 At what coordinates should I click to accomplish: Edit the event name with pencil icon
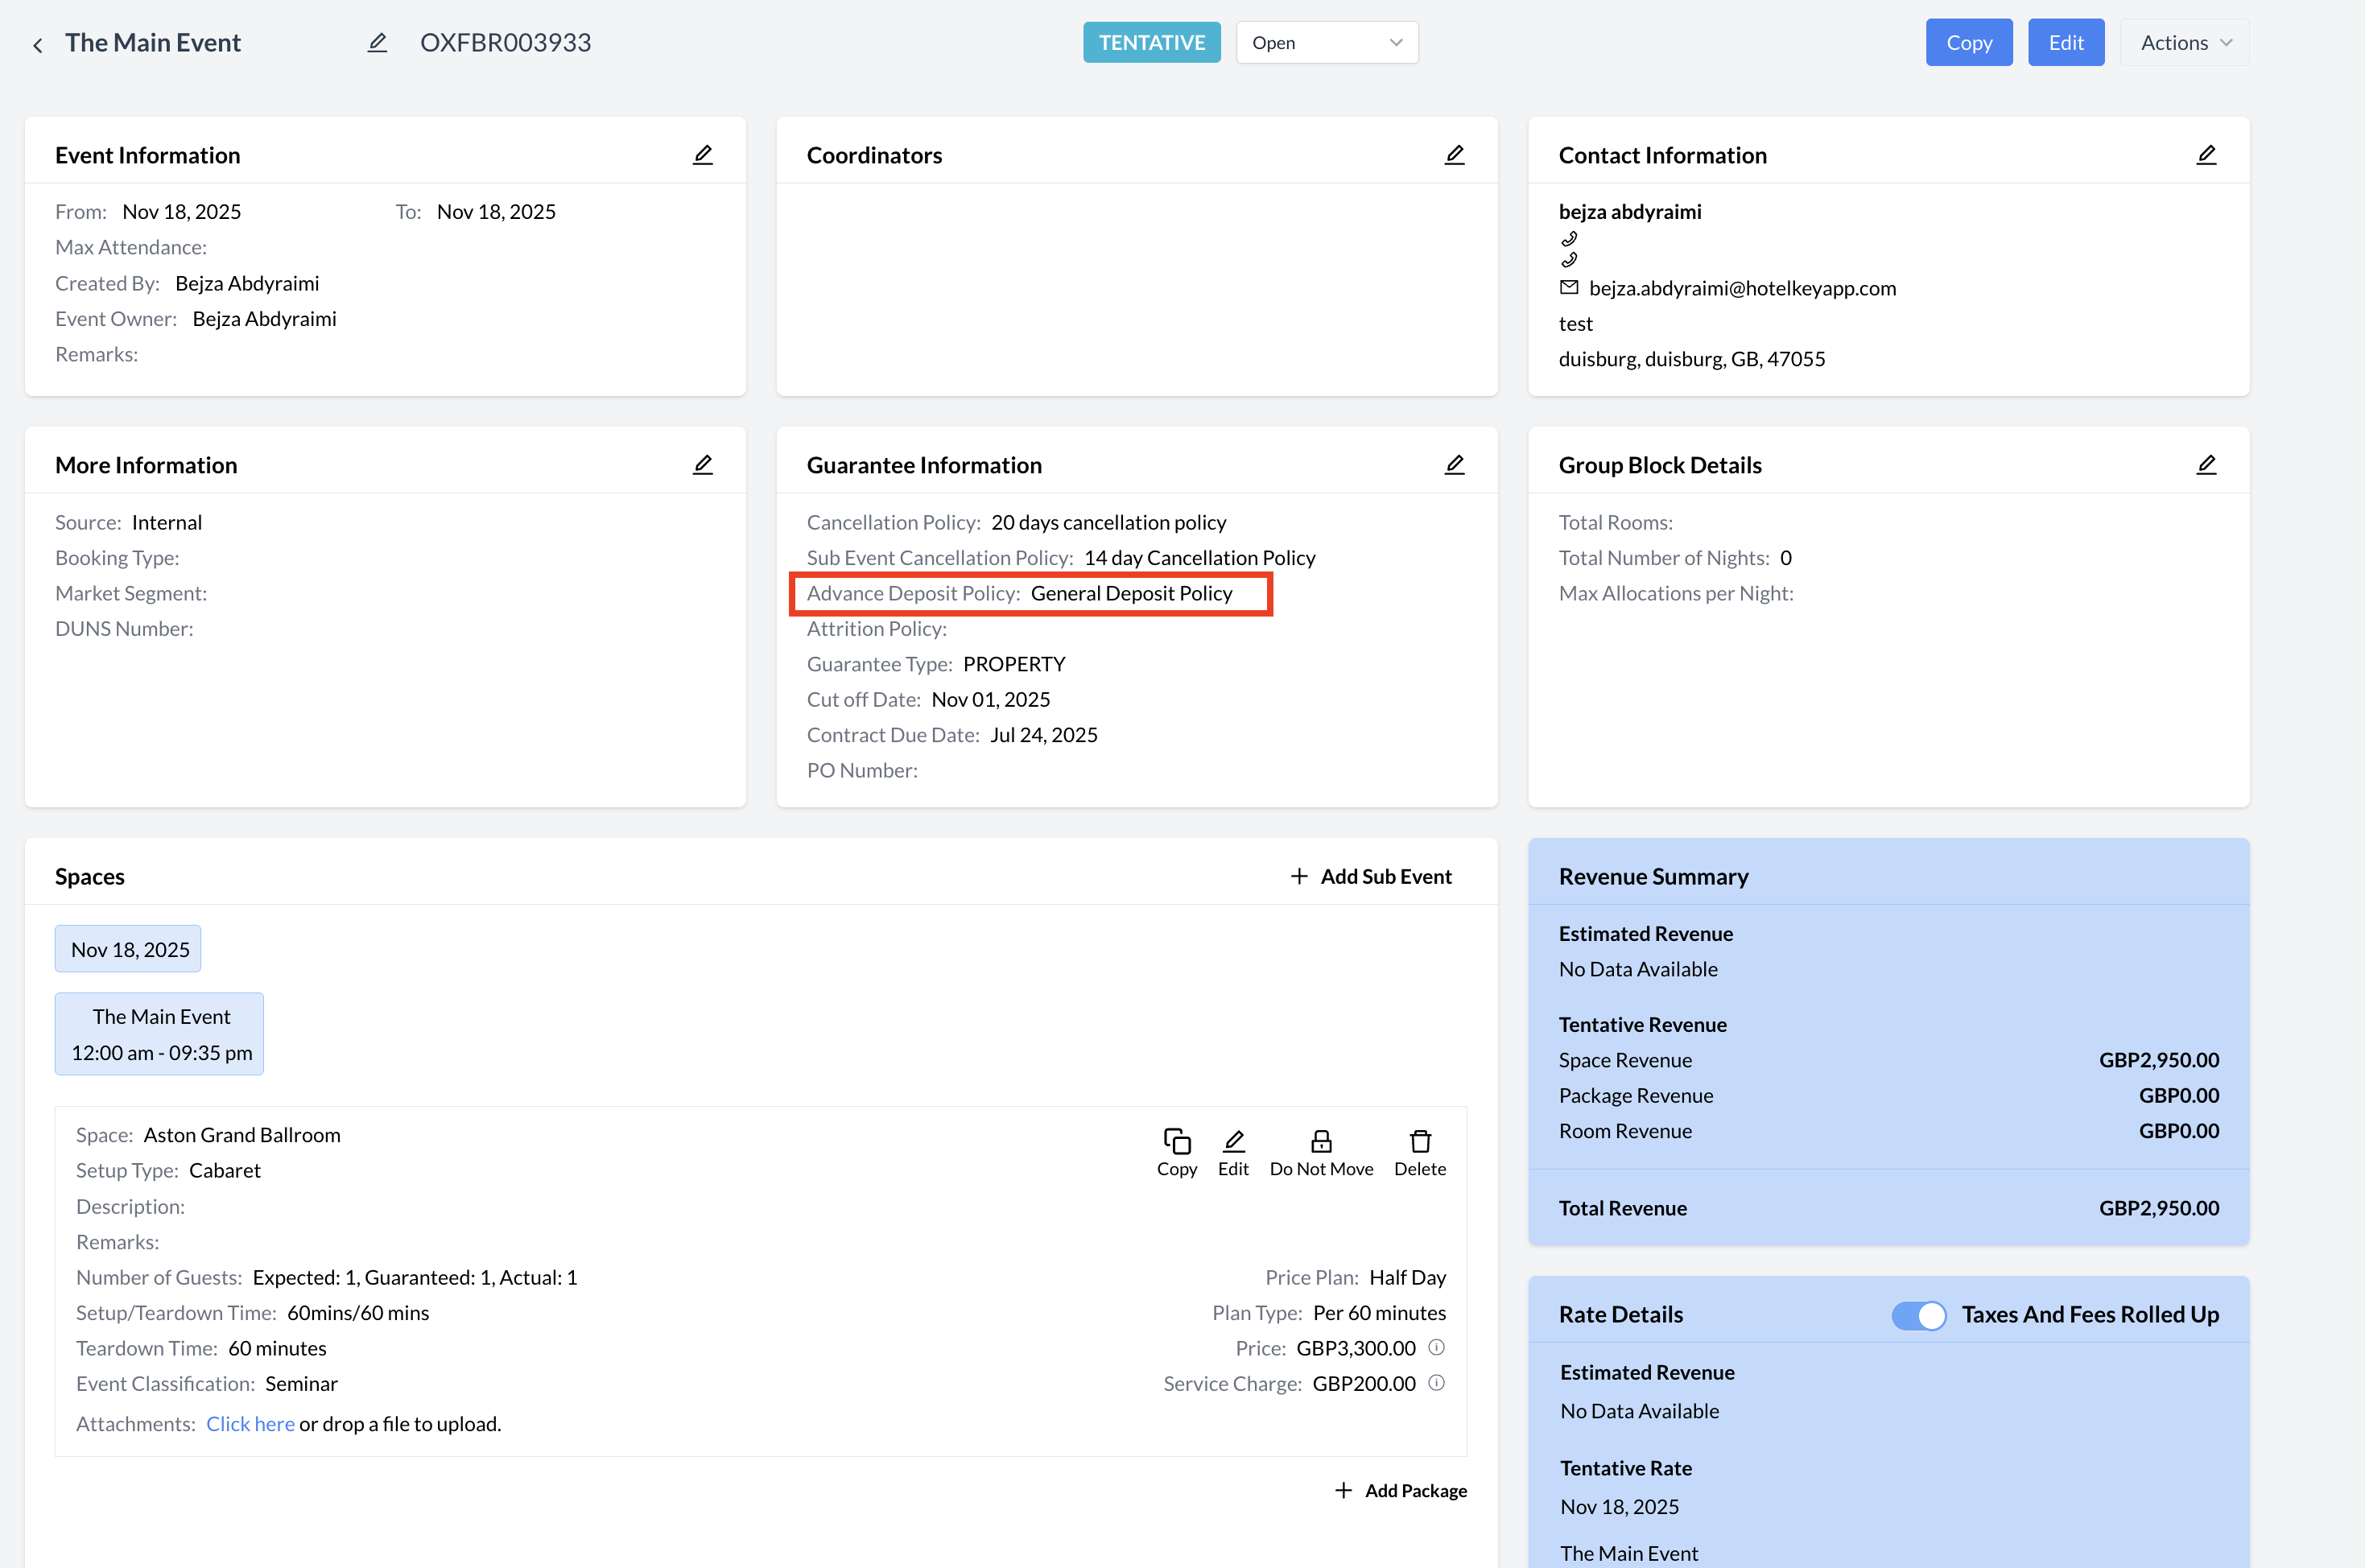pos(377,43)
